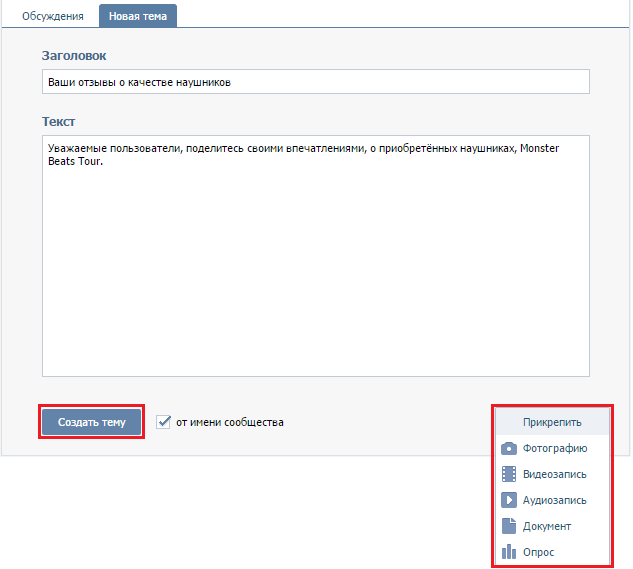Open the Прикрепить attachment dropdown
This screenshot has height=569, width=633.
click(552, 422)
